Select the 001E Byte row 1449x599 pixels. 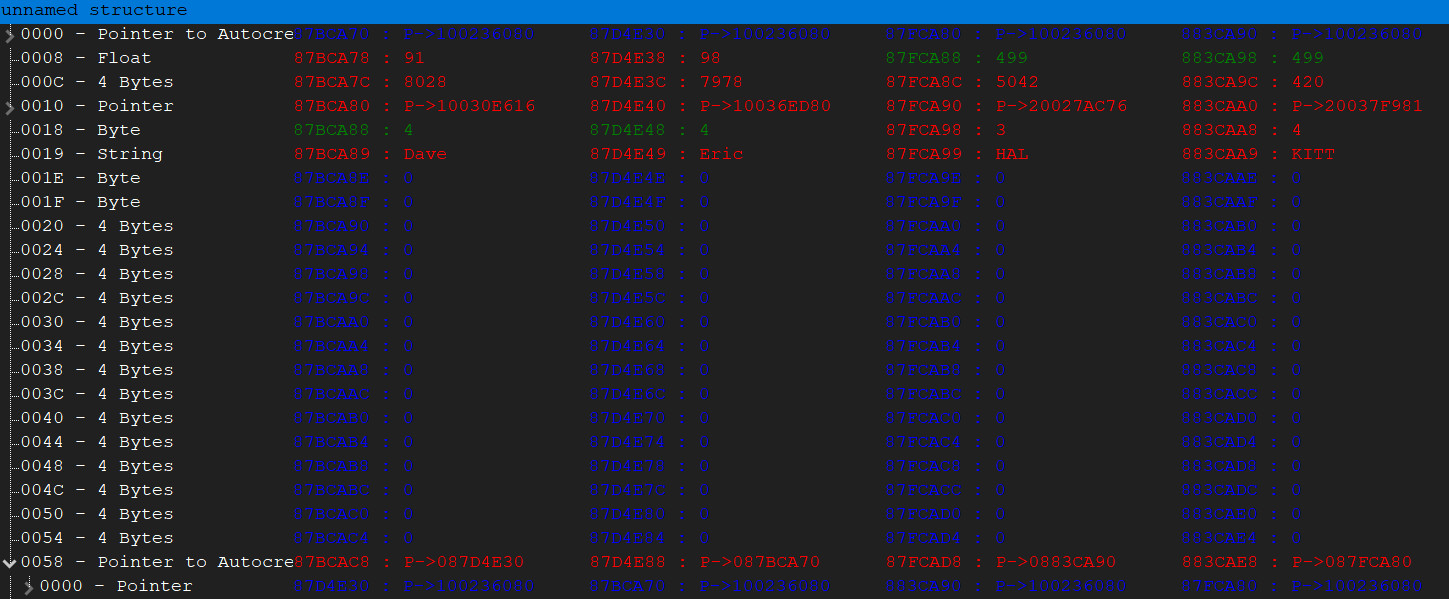[x=80, y=179]
